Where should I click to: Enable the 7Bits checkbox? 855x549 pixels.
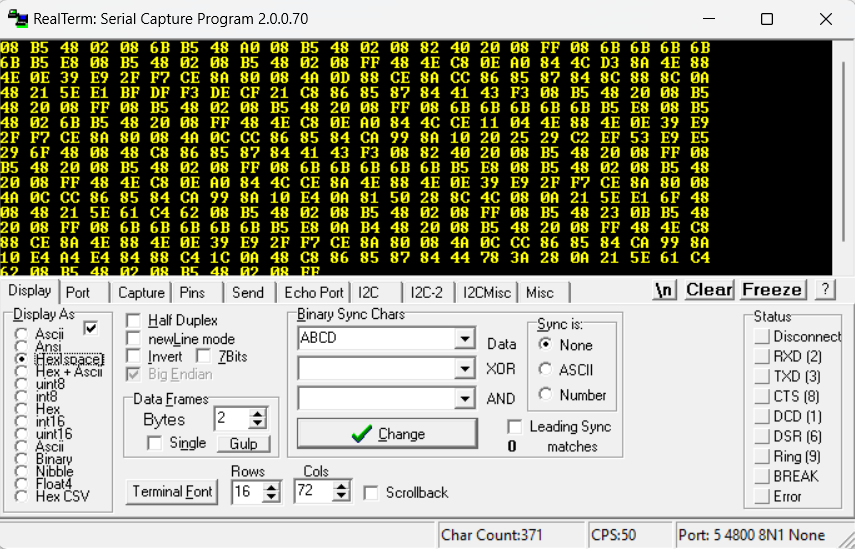[203, 357]
